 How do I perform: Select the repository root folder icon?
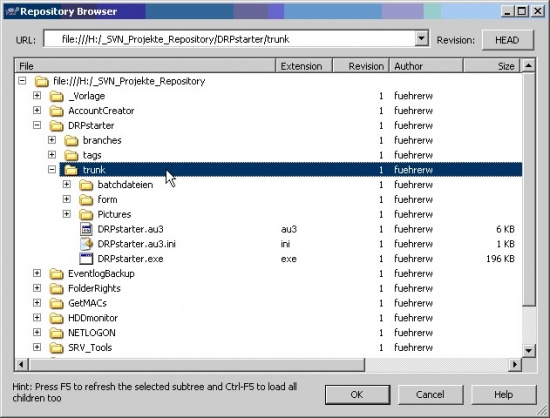(x=42, y=81)
